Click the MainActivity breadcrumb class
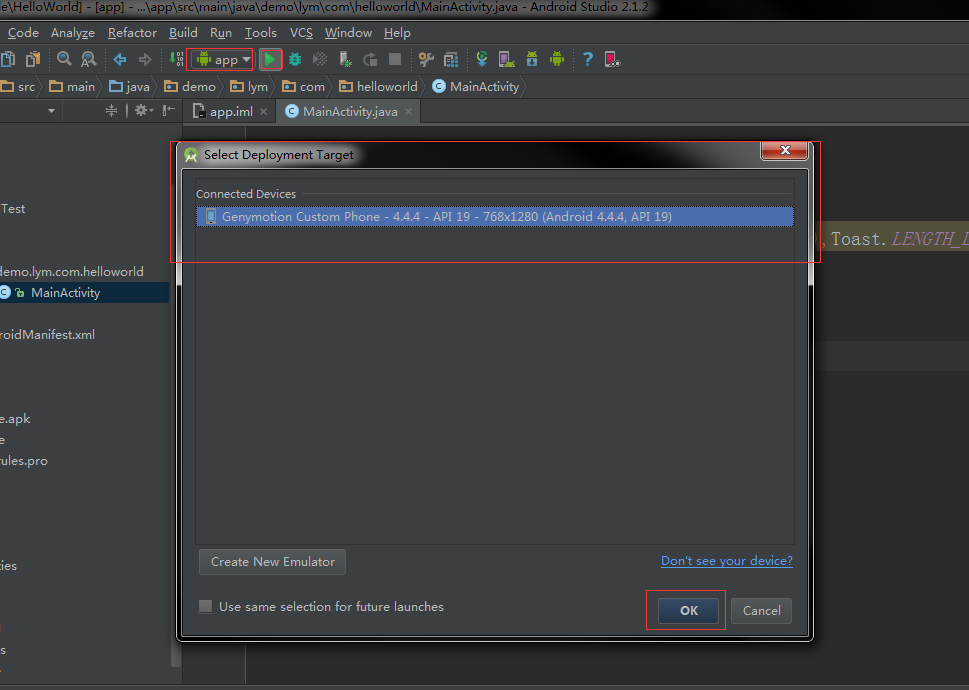The image size is (969, 690). pyautogui.click(x=476, y=86)
